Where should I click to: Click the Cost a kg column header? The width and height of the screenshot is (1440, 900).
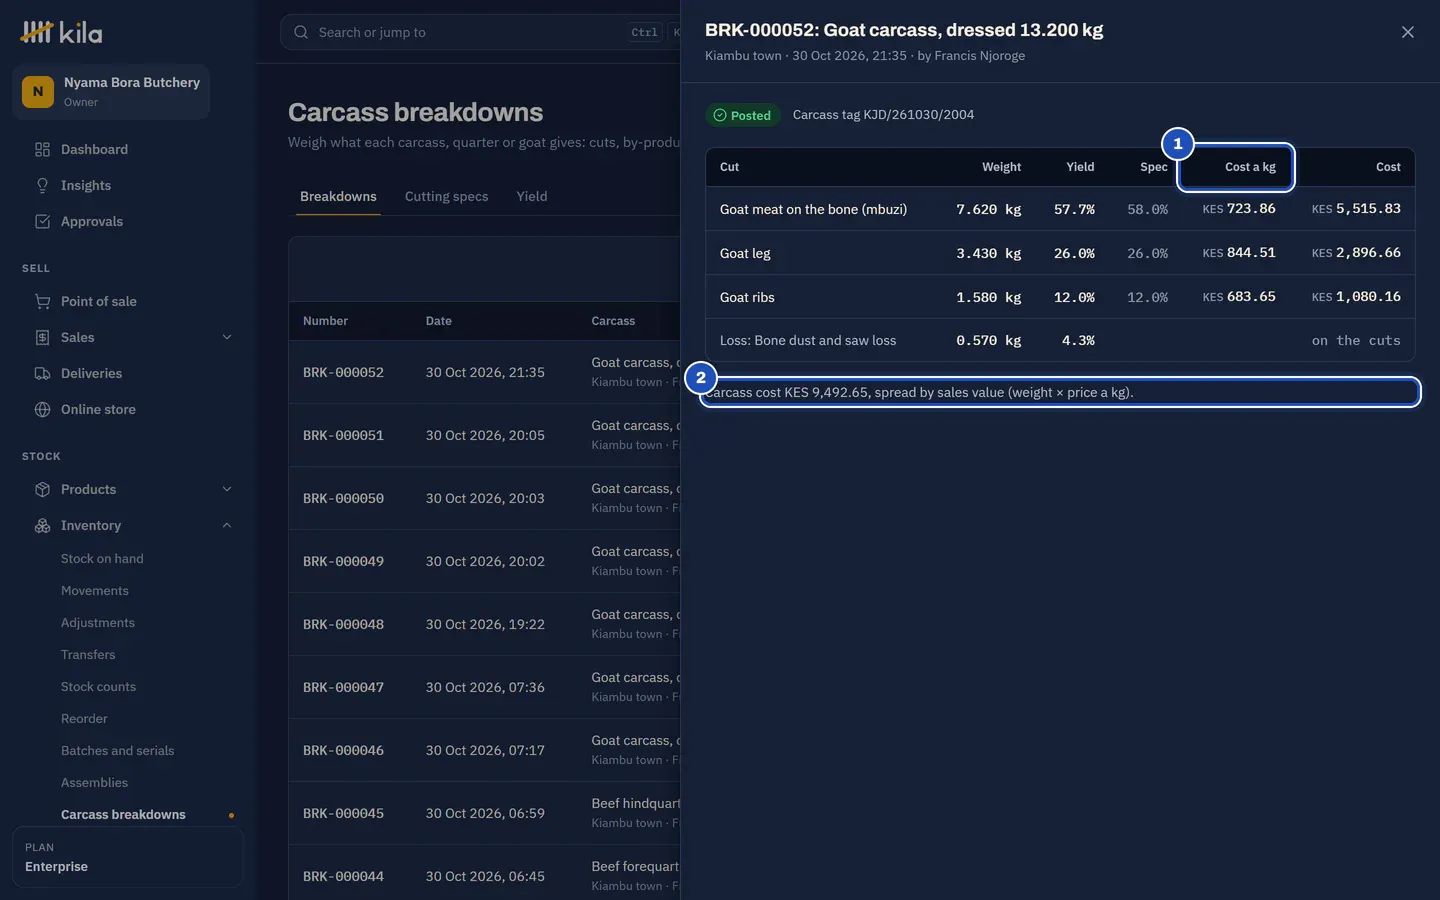pos(1250,167)
